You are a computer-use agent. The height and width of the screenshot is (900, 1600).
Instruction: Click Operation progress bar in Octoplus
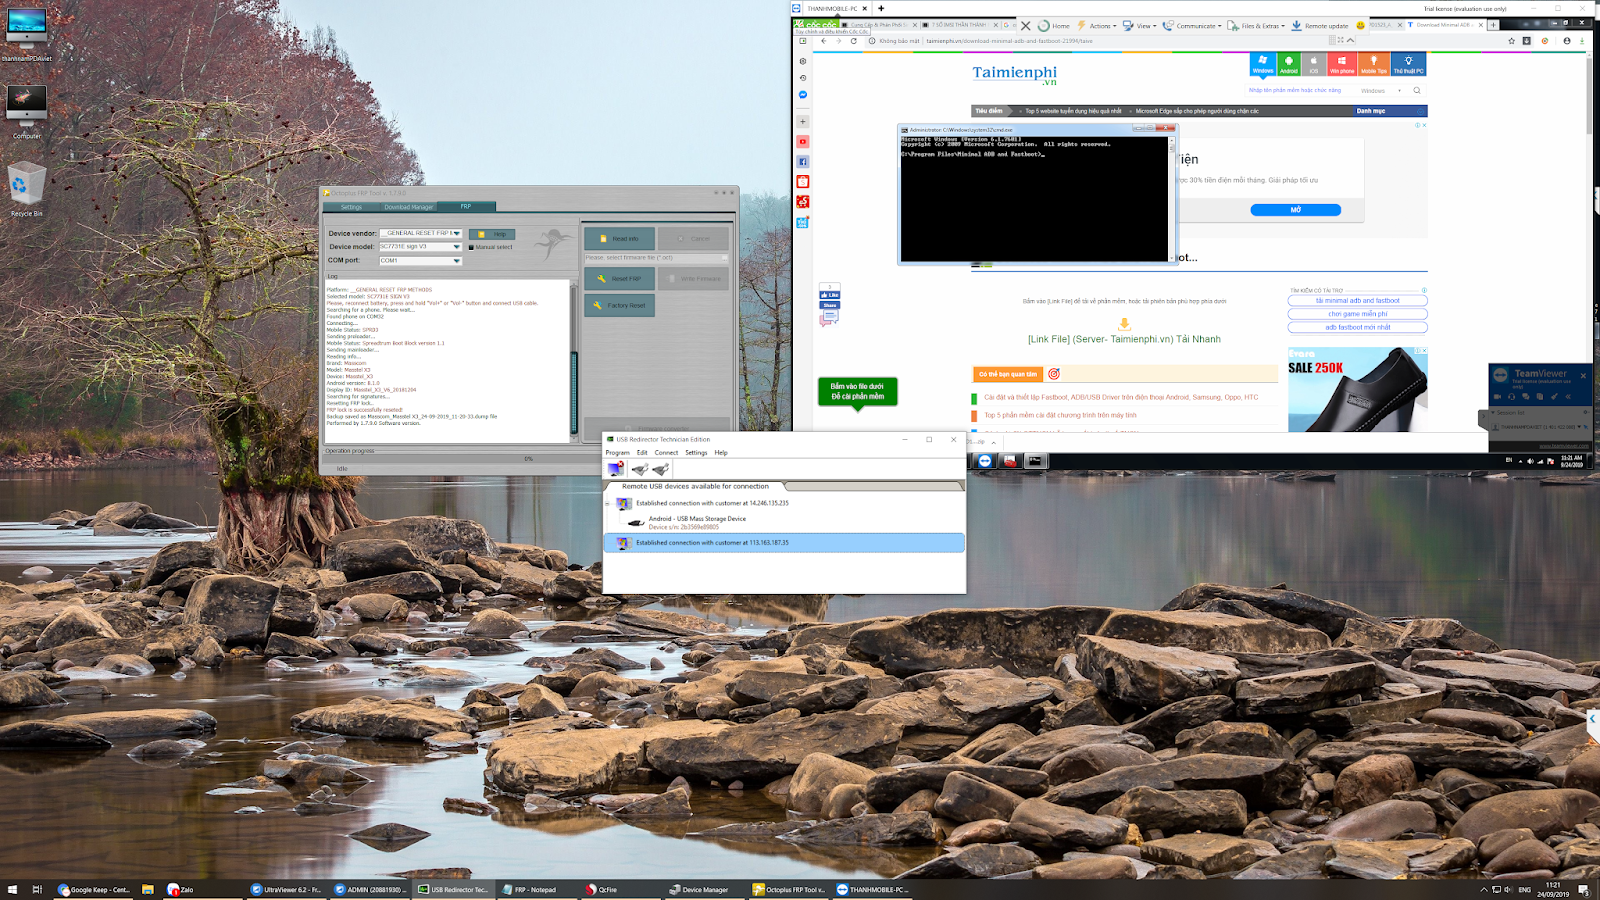pos(528,458)
